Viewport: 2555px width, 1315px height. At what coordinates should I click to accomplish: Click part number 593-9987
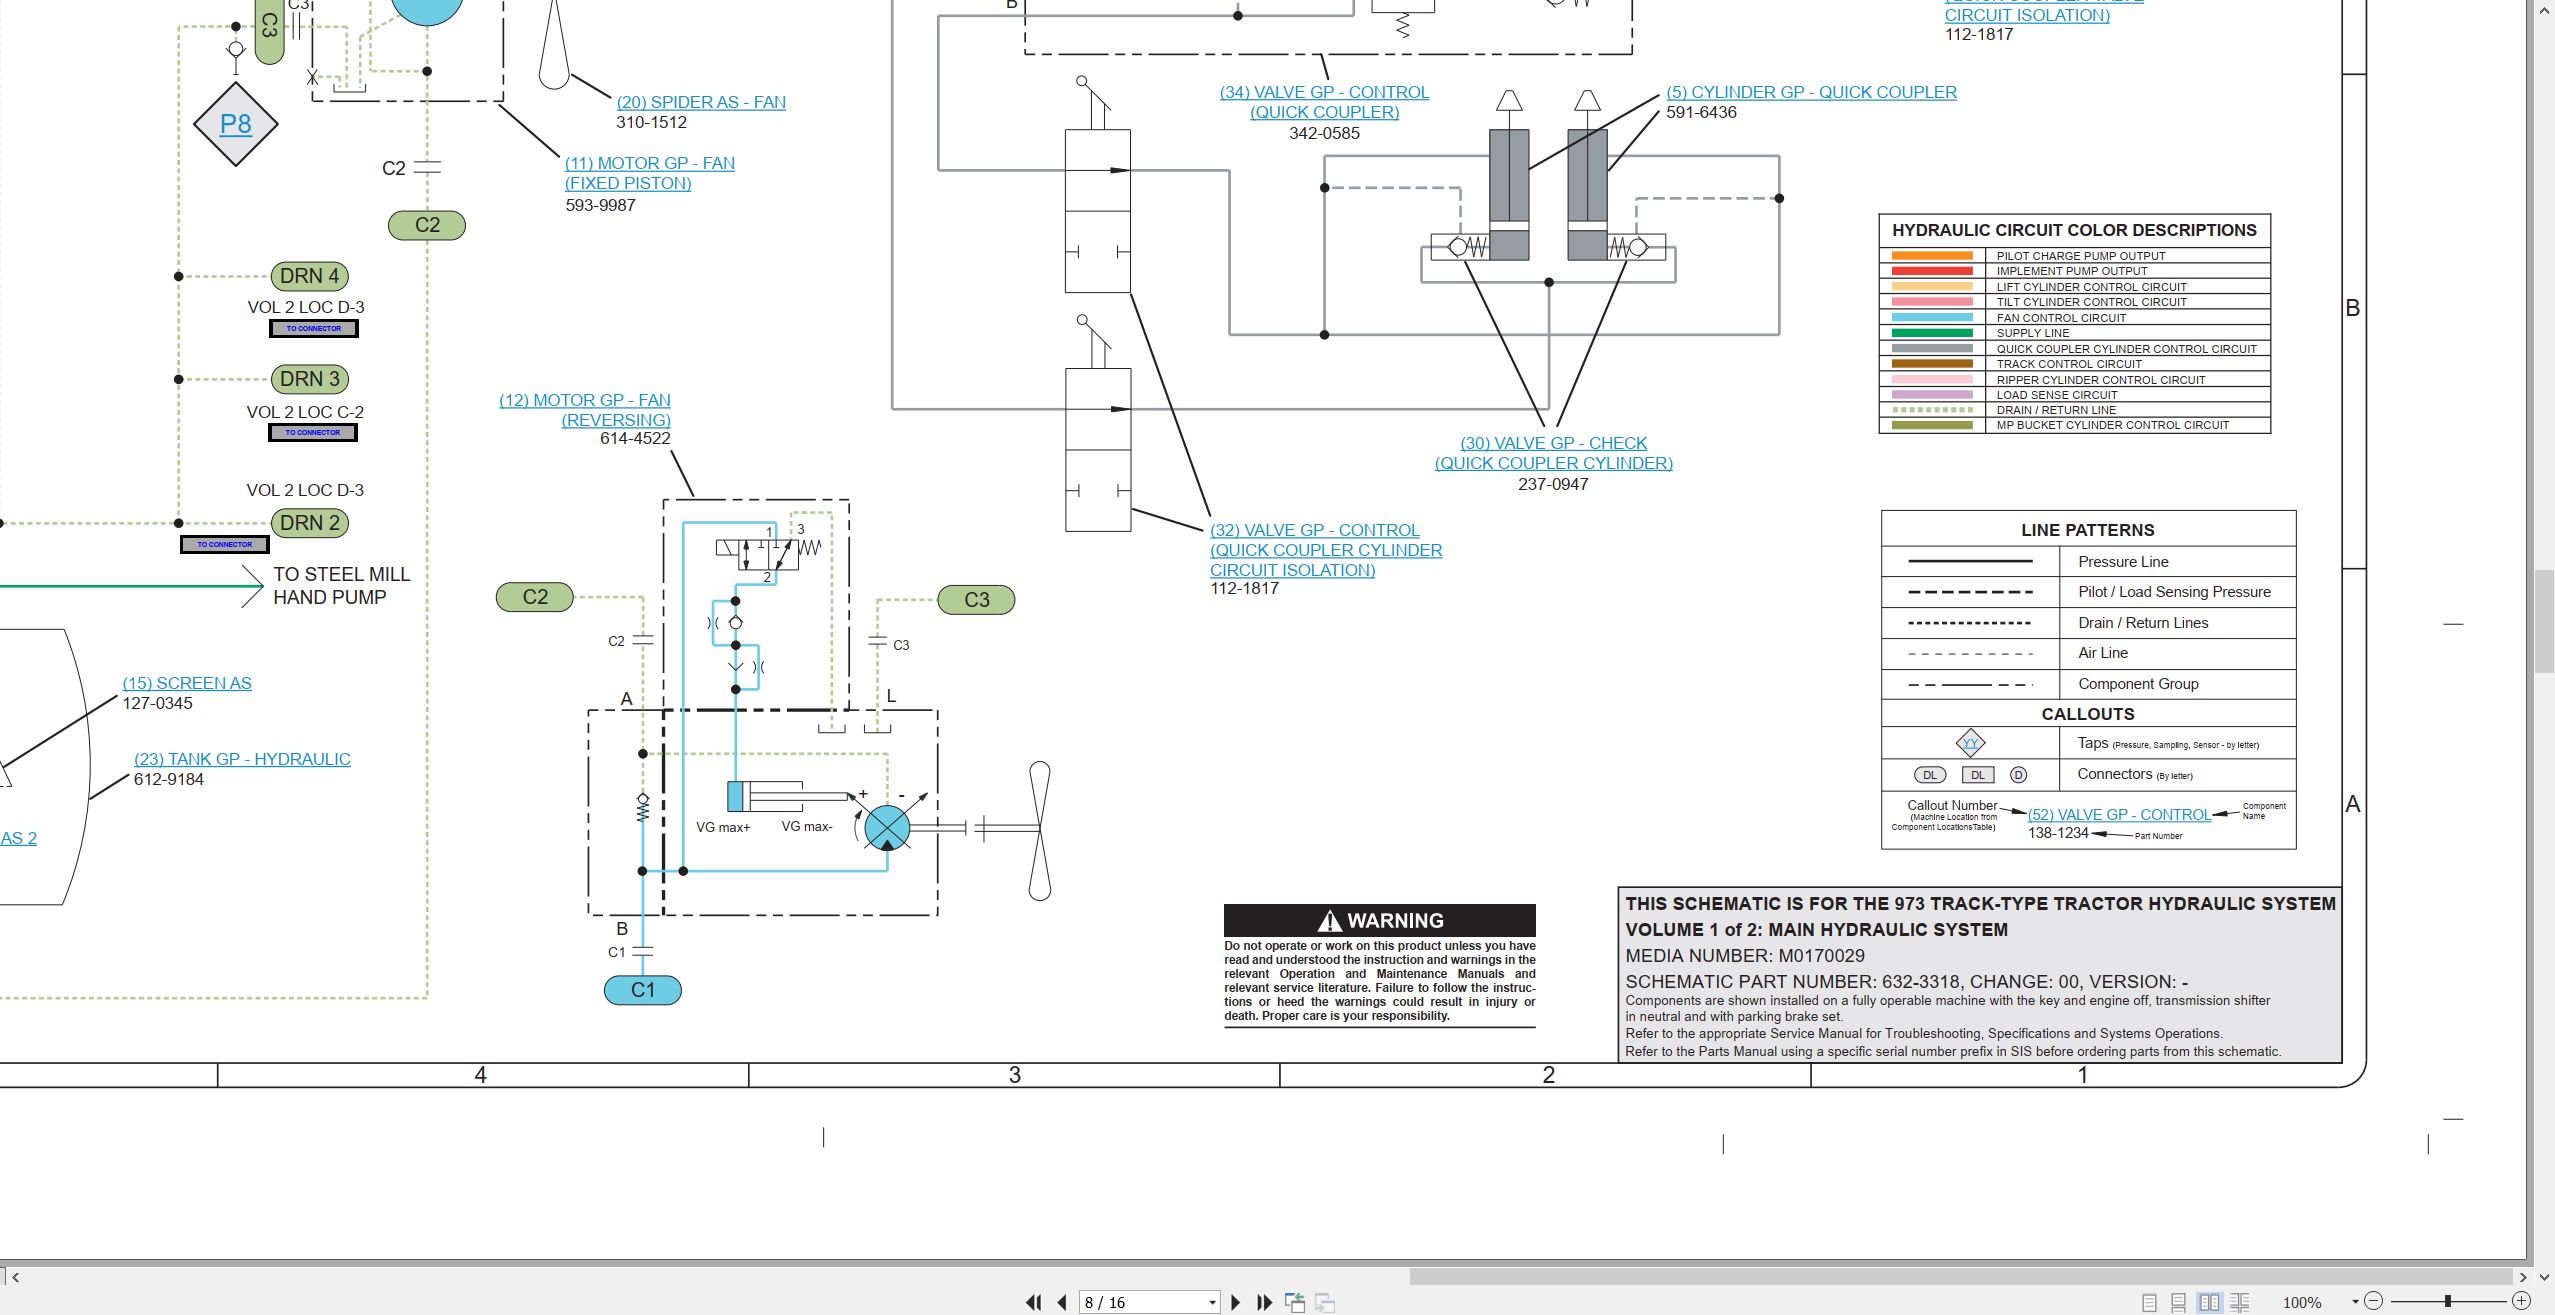(600, 205)
